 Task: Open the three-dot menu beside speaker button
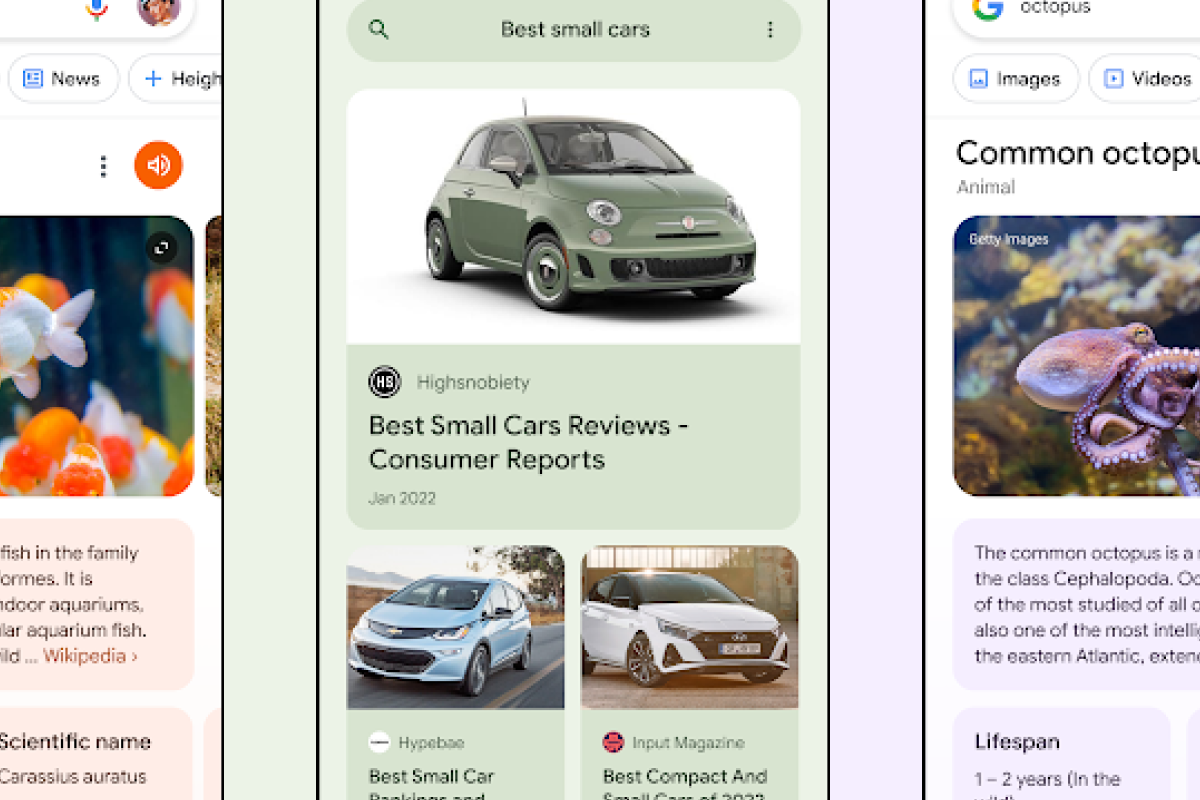coord(102,166)
